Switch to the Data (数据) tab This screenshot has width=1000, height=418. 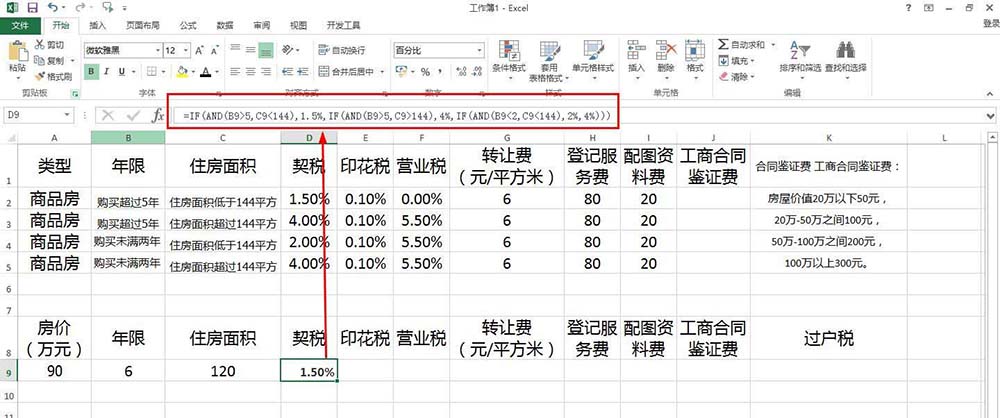[x=224, y=26]
